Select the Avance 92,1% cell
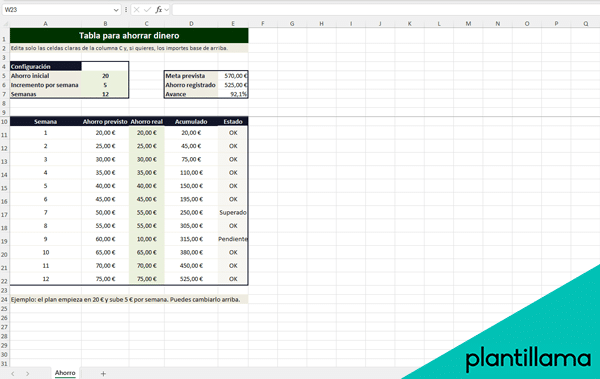This screenshot has width=600, height=379. [233, 94]
